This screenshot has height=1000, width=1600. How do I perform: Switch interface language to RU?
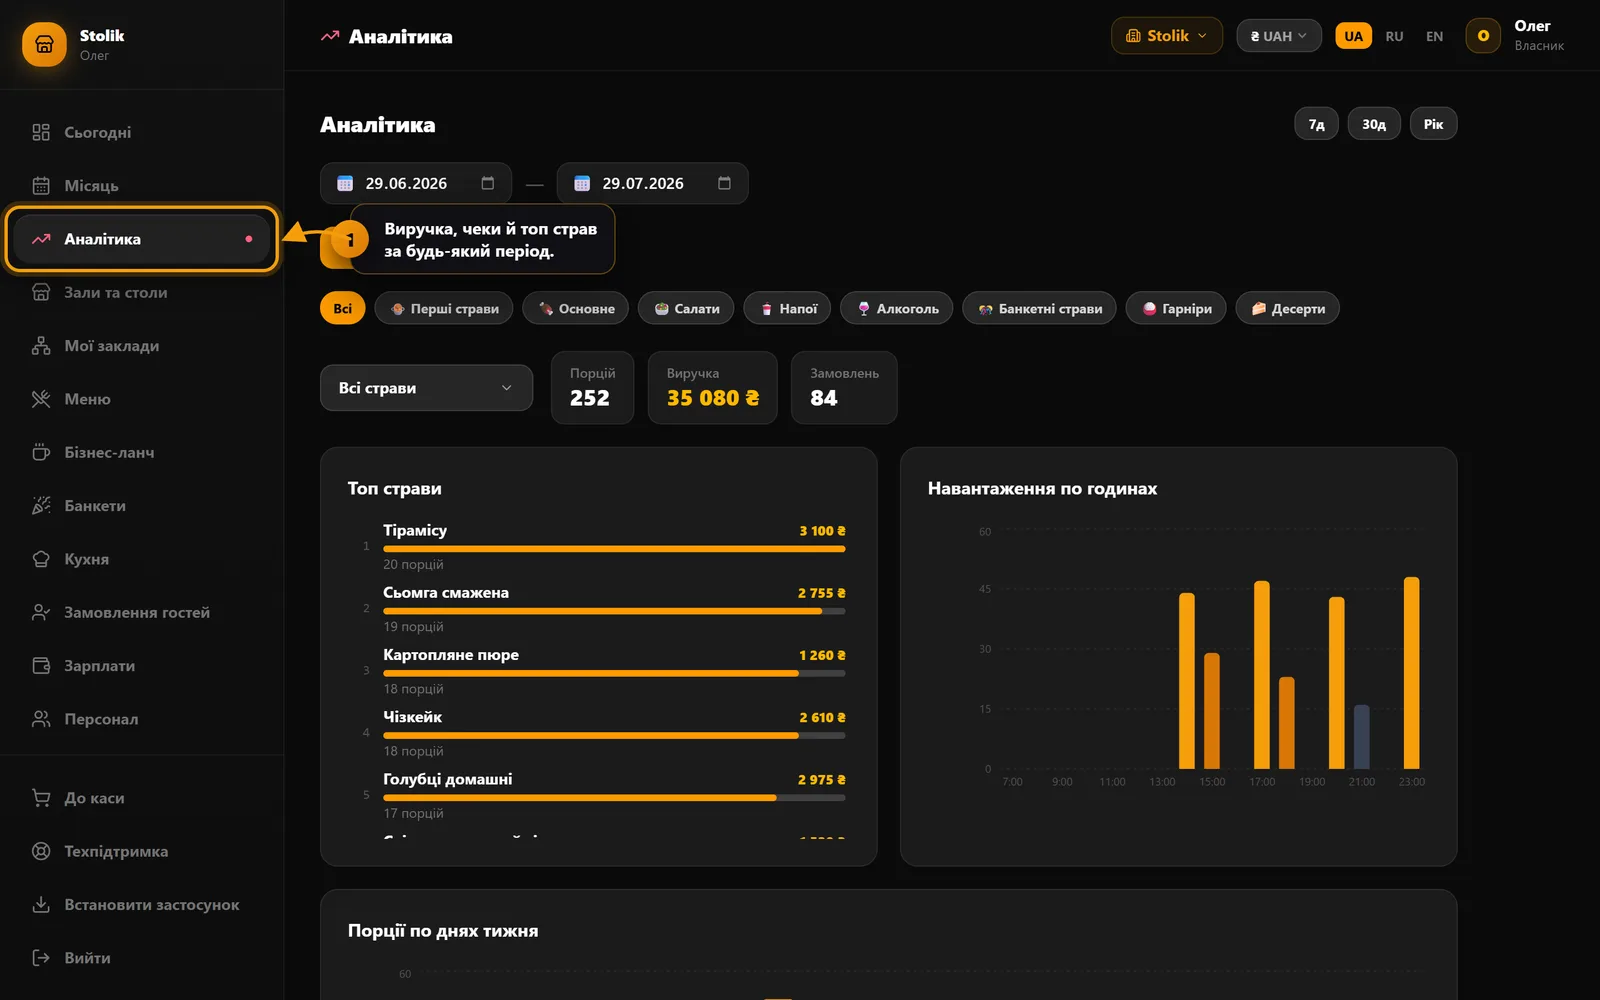coord(1394,36)
